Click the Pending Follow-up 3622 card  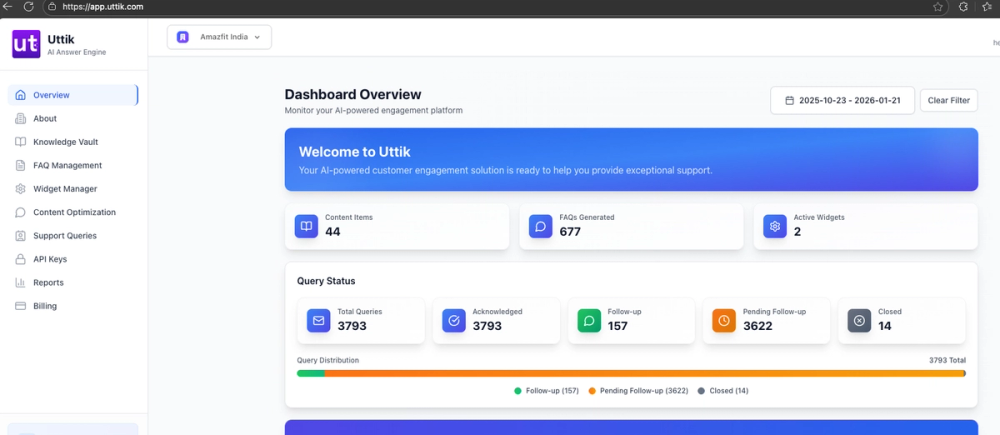(x=767, y=321)
